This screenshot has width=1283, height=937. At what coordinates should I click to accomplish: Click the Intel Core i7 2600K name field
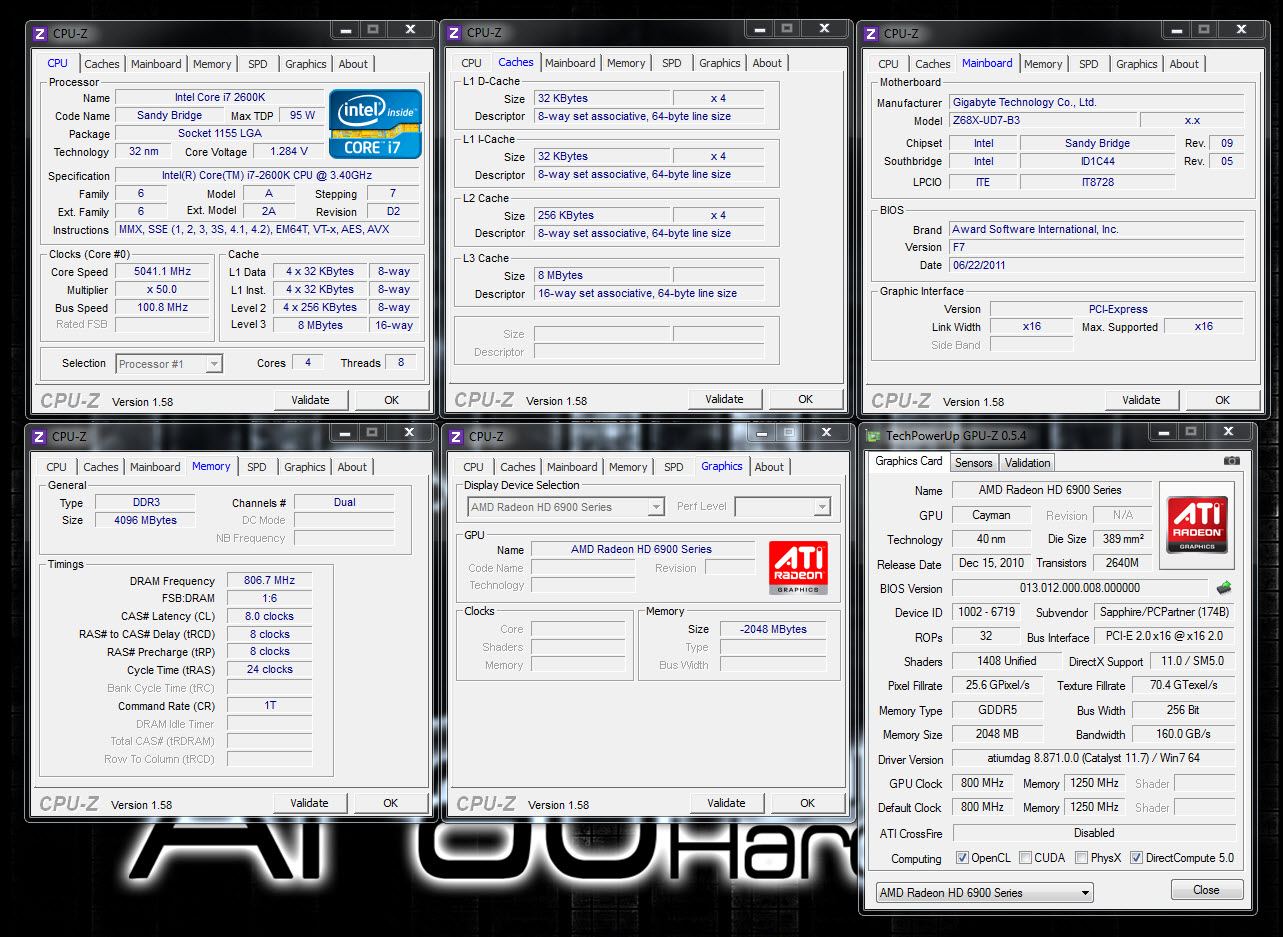point(219,98)
